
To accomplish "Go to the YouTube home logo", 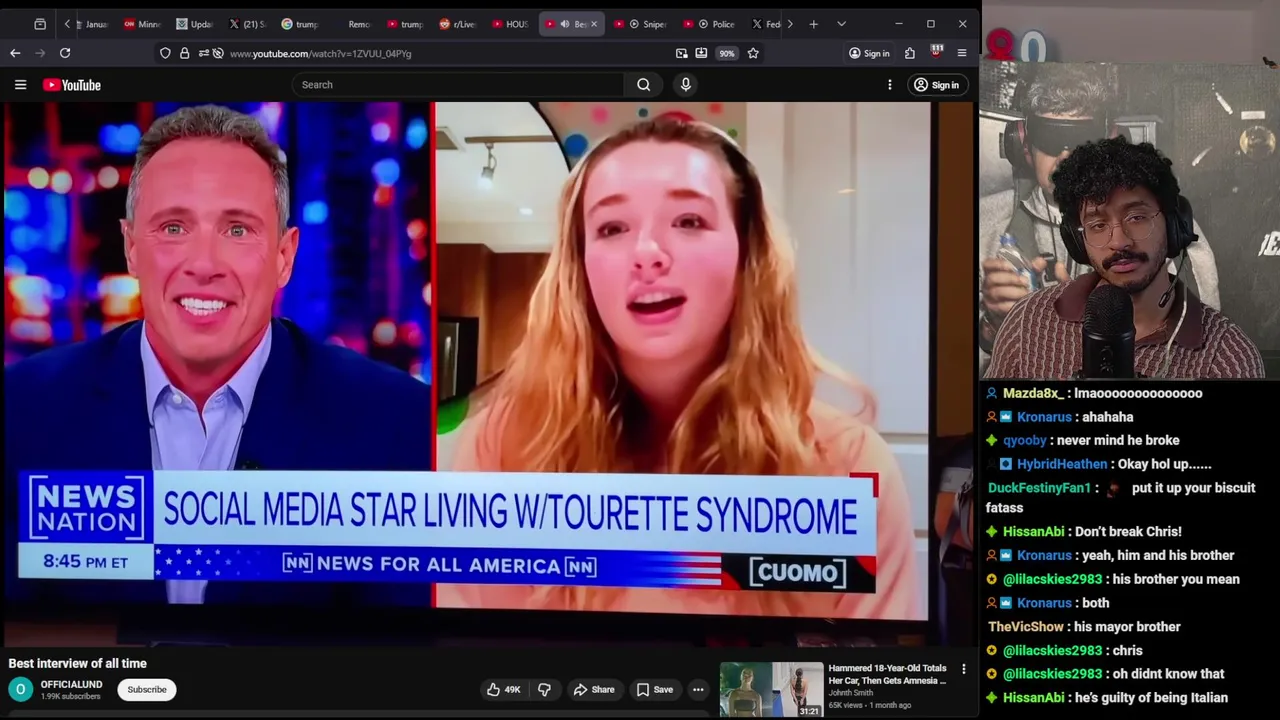I will 72,85.
